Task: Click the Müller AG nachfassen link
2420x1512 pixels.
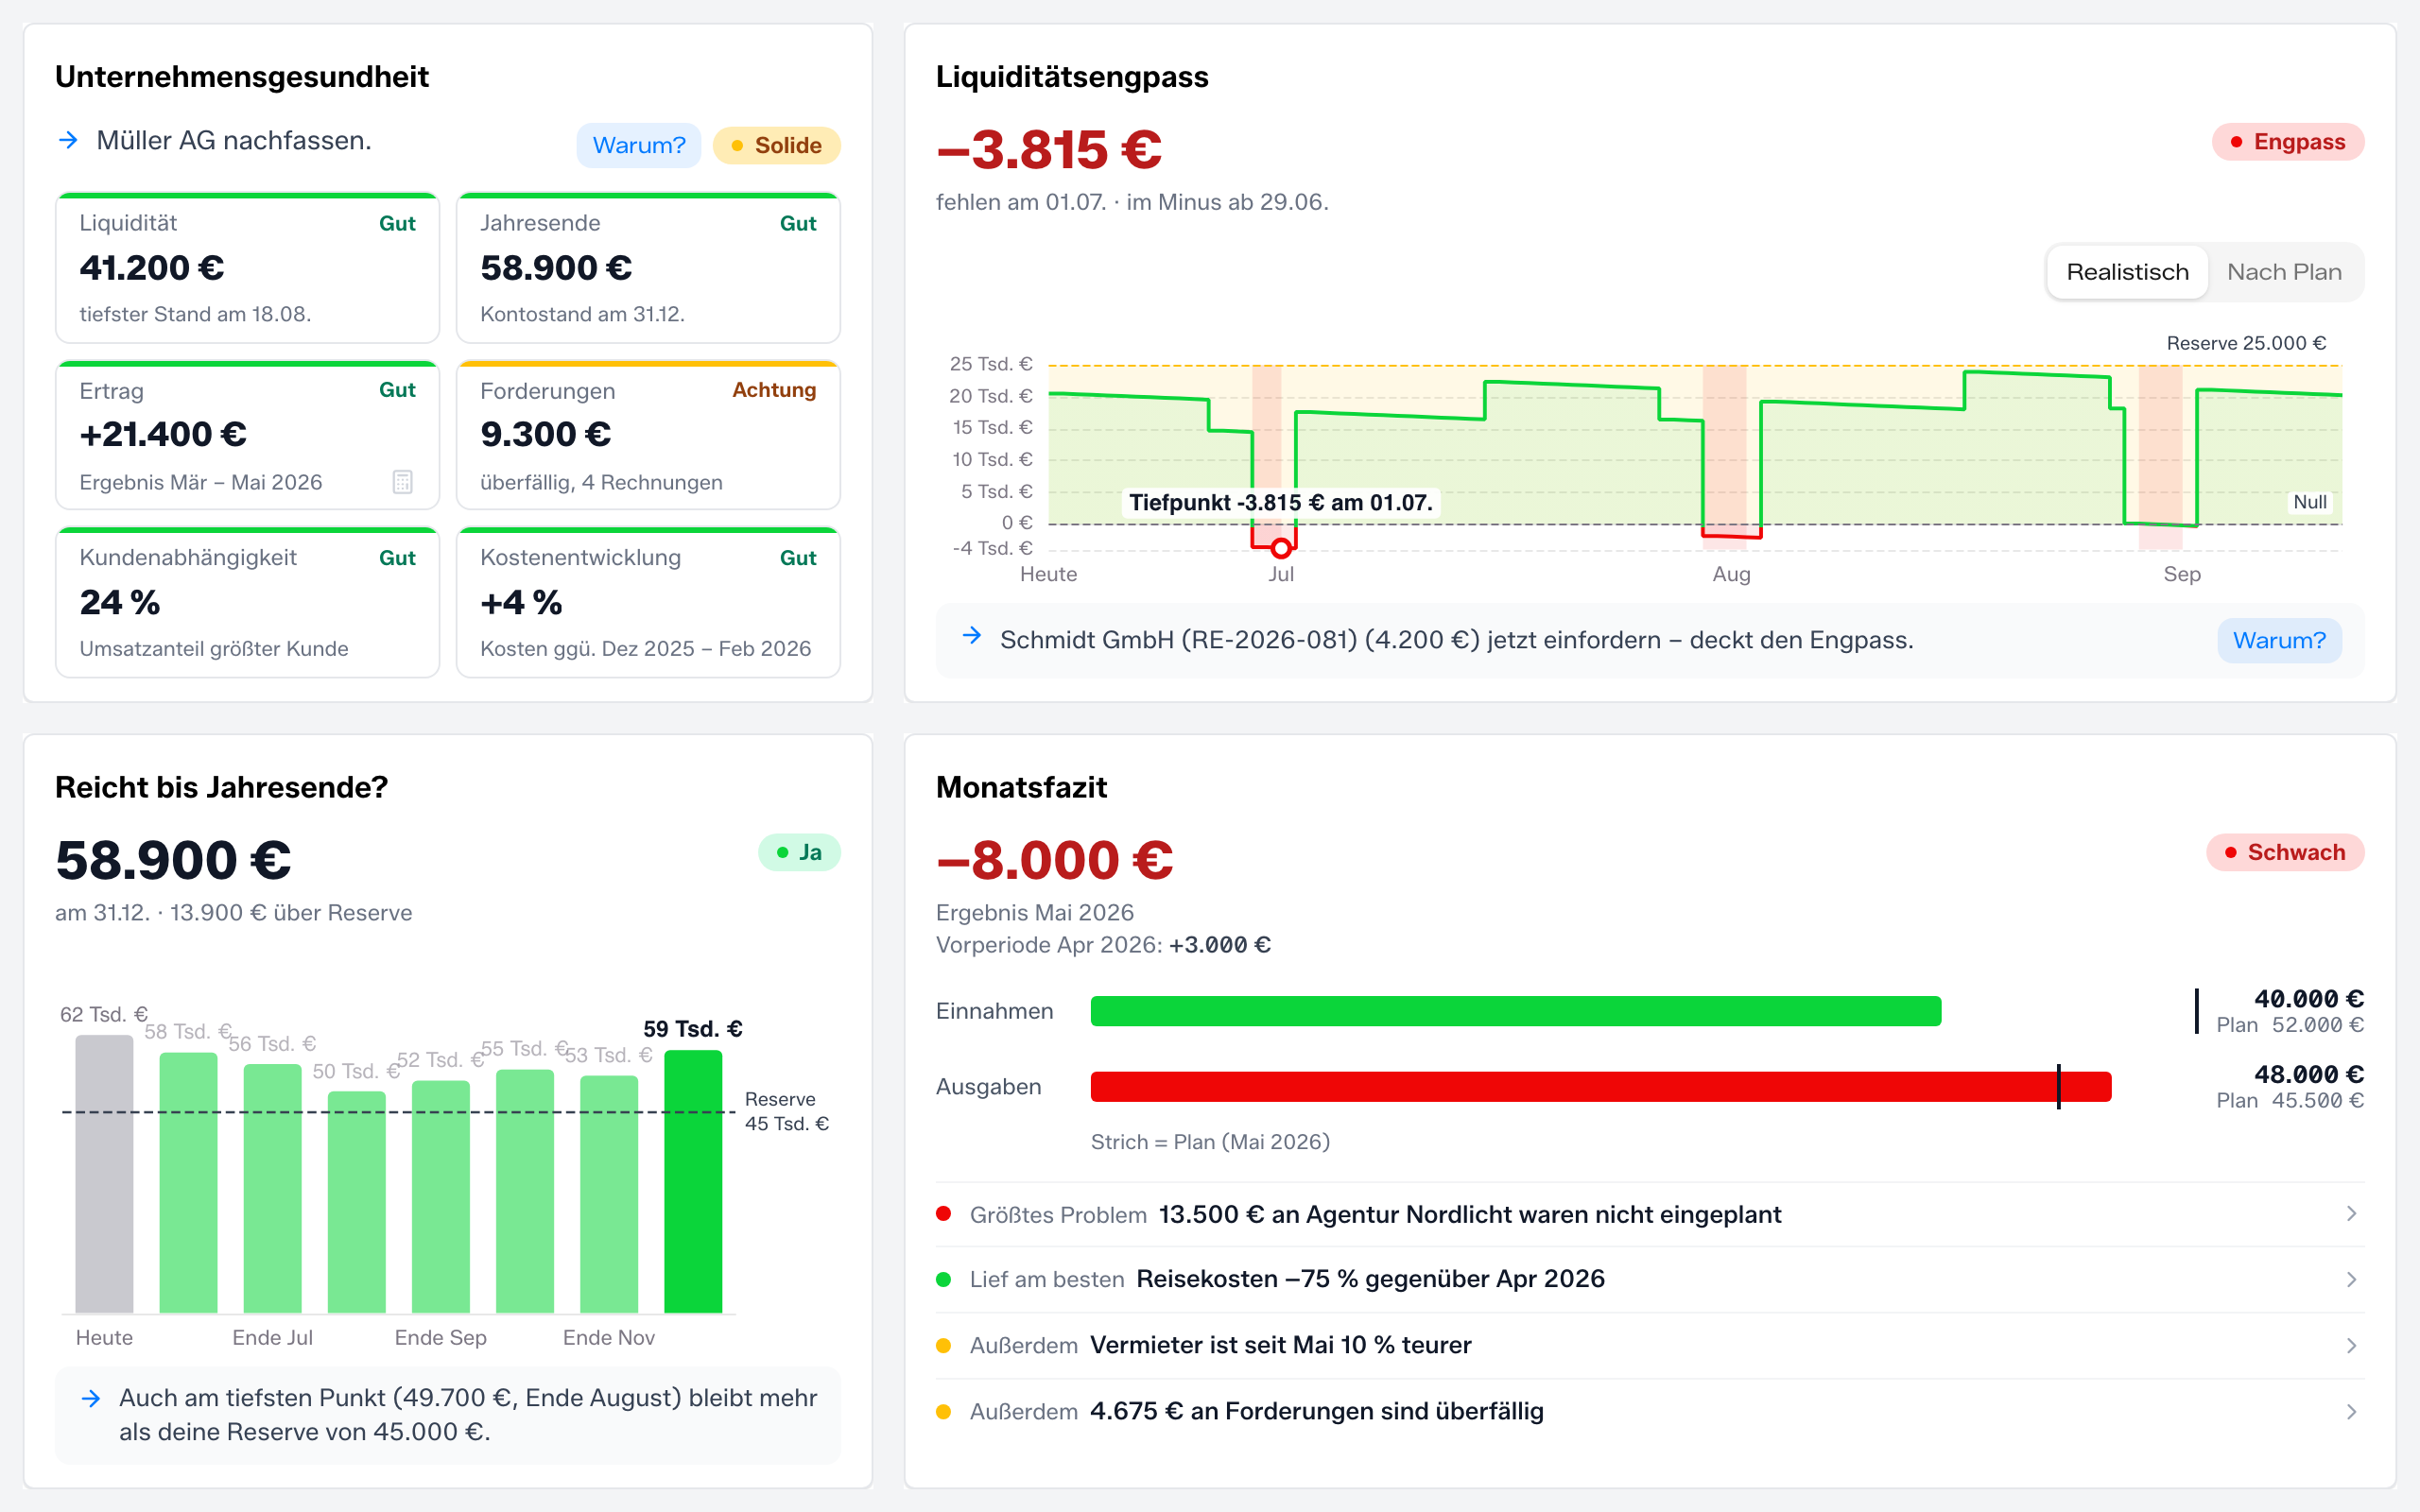Action: point(233,140)
